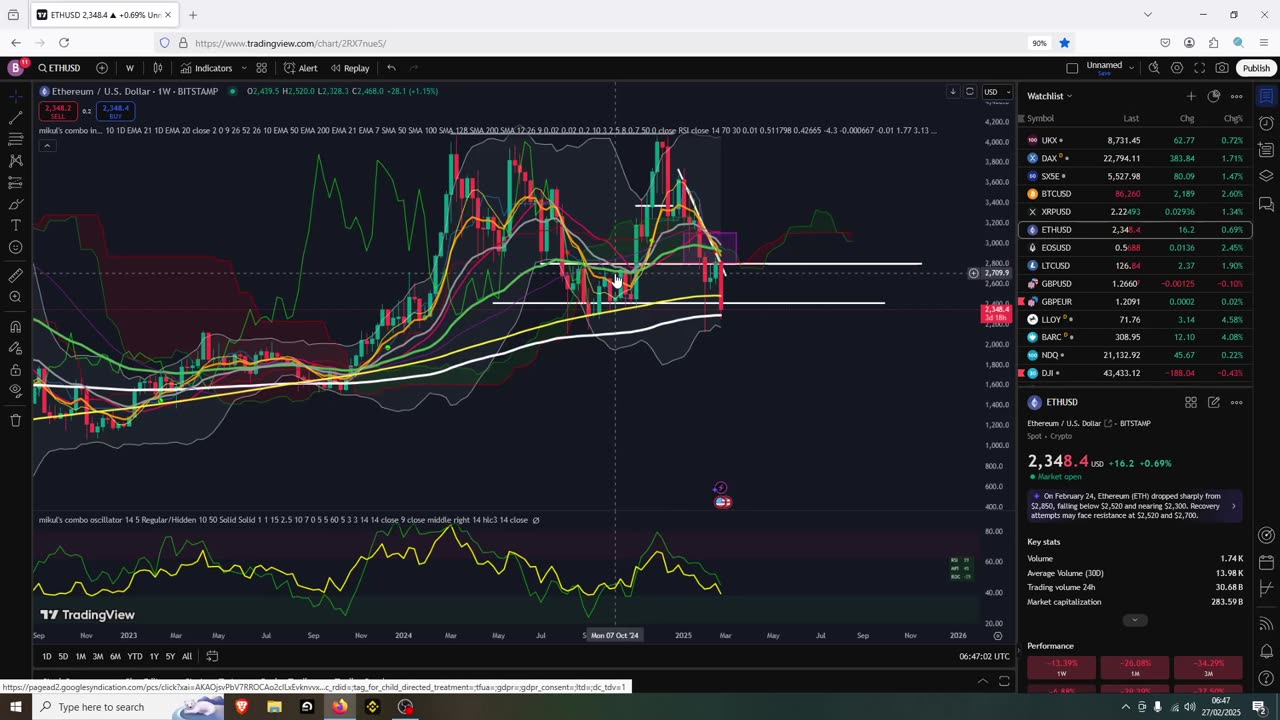Select LTCUSD row in the watchlist
Viewport: 1280px width, 720px height.
tap(1135, 266)
